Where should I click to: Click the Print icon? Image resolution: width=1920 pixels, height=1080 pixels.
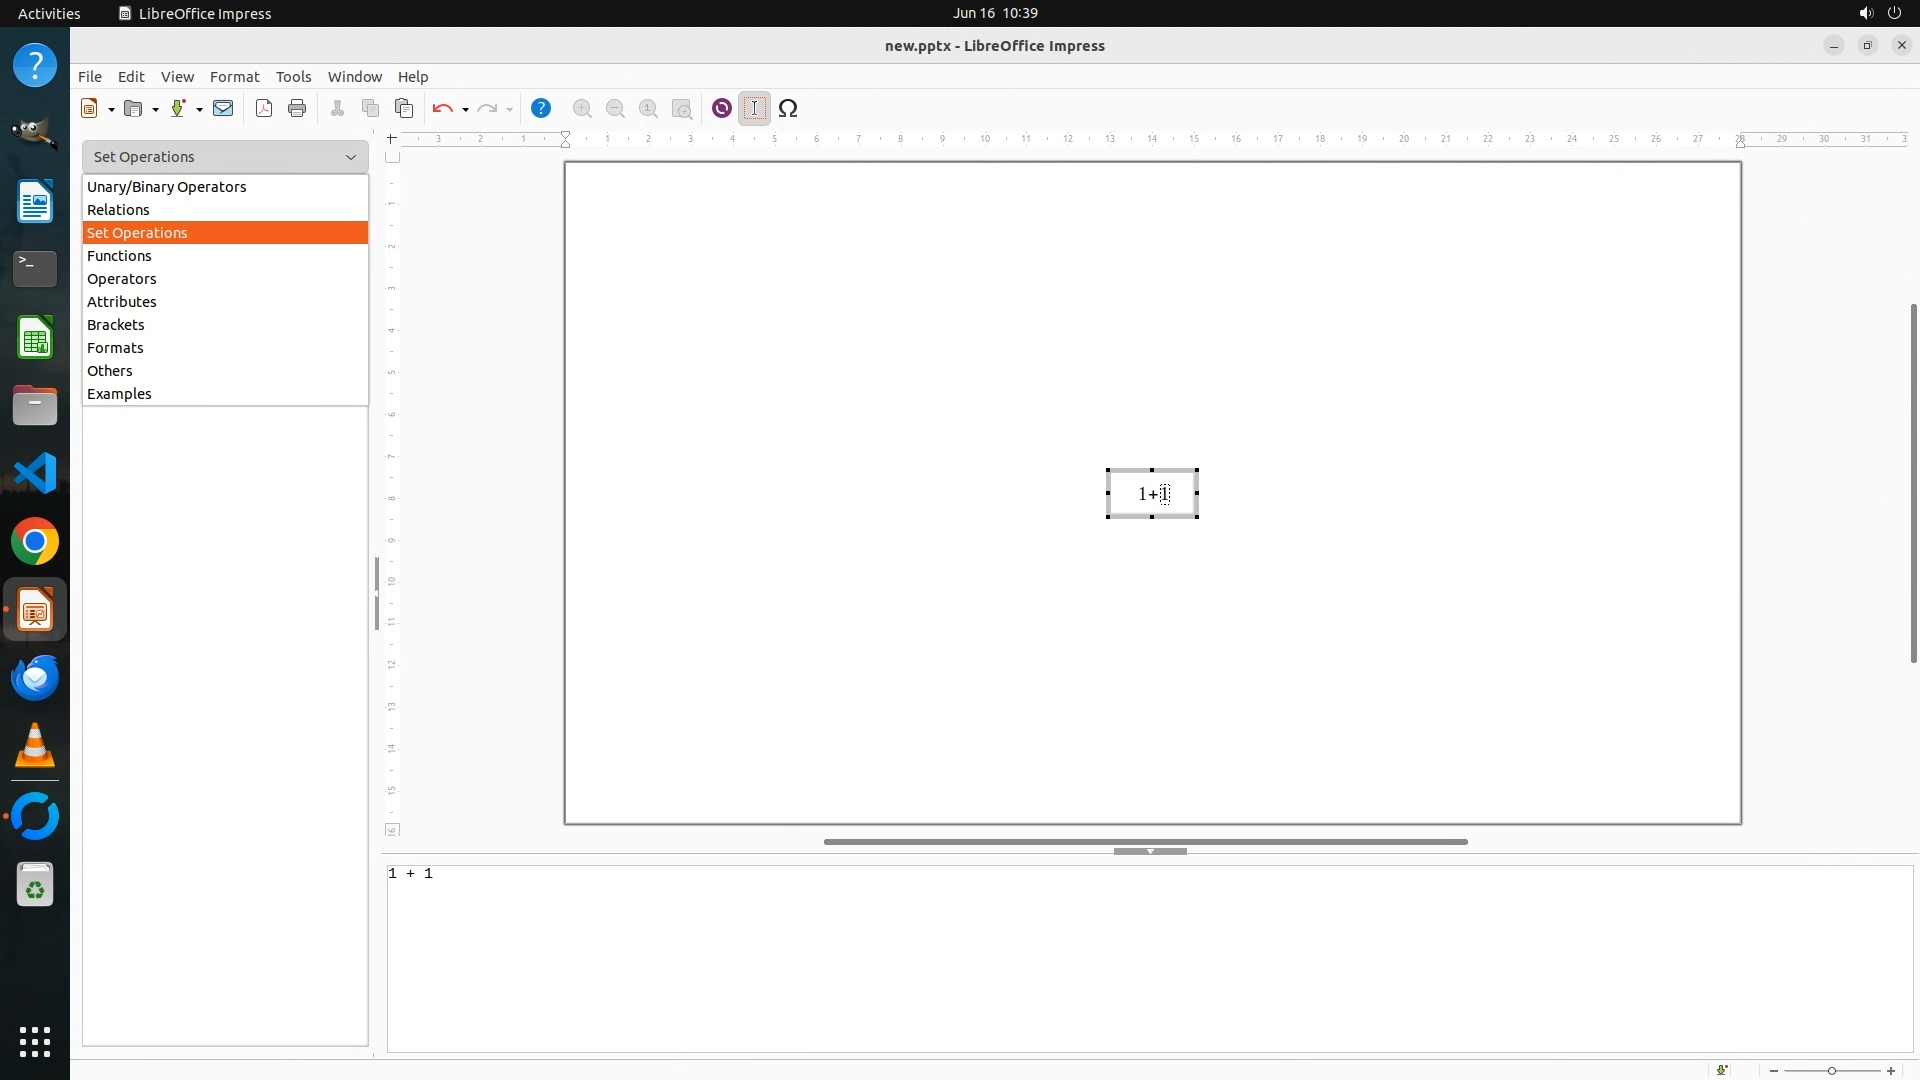tap(297, 108)
